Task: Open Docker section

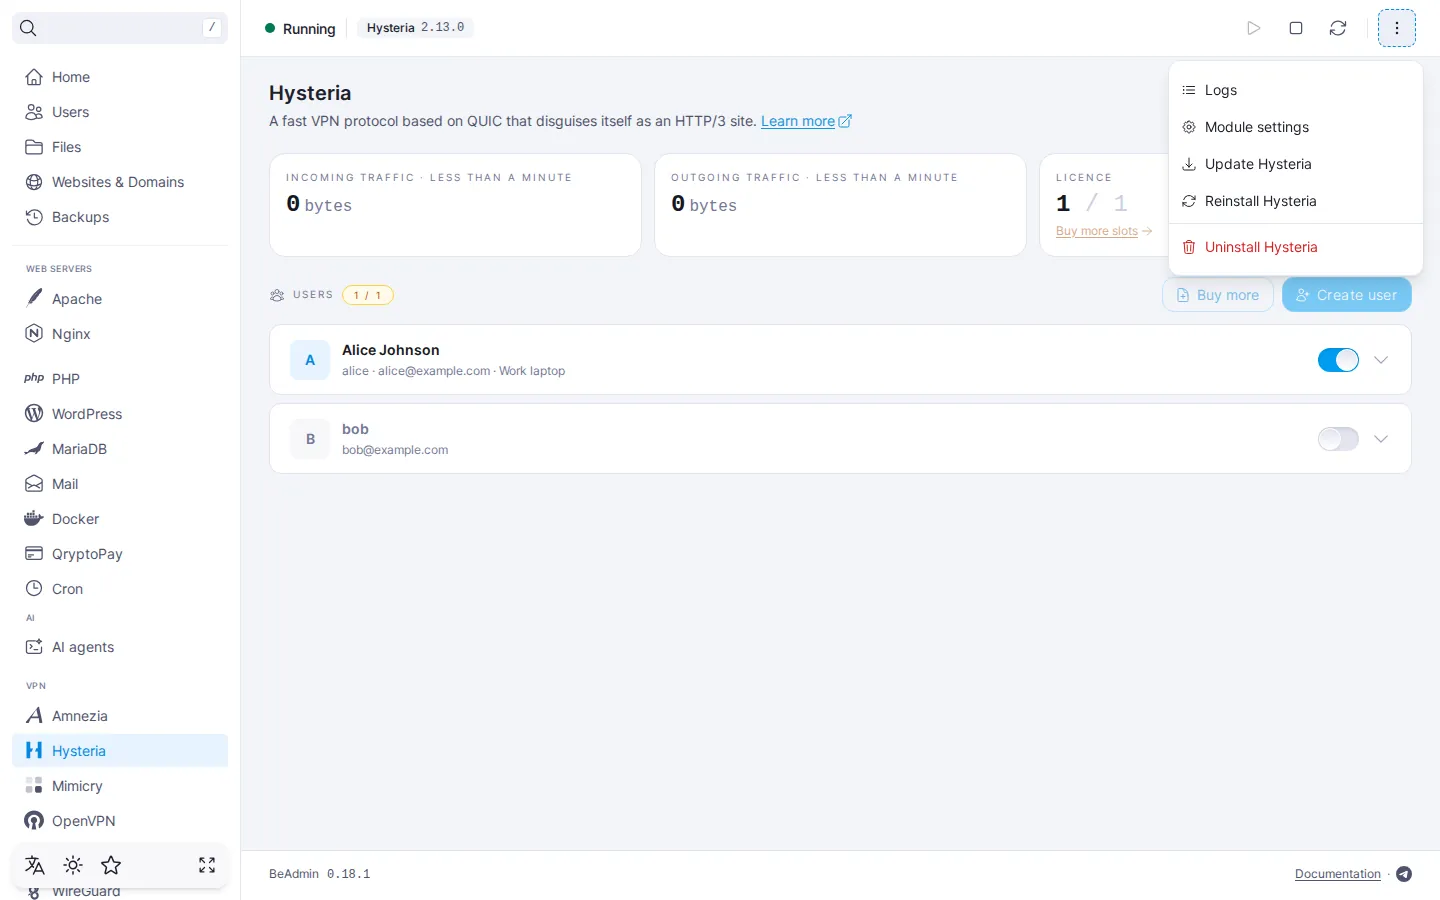Action: click(120, 519)
